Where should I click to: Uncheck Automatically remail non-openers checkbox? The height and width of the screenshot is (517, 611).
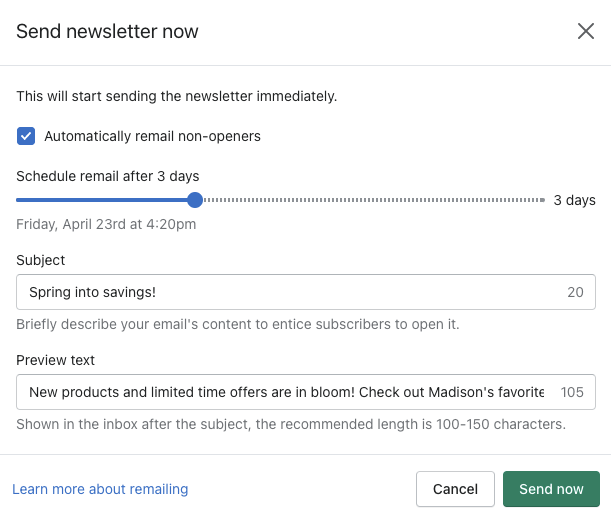(x=26, y=136)
